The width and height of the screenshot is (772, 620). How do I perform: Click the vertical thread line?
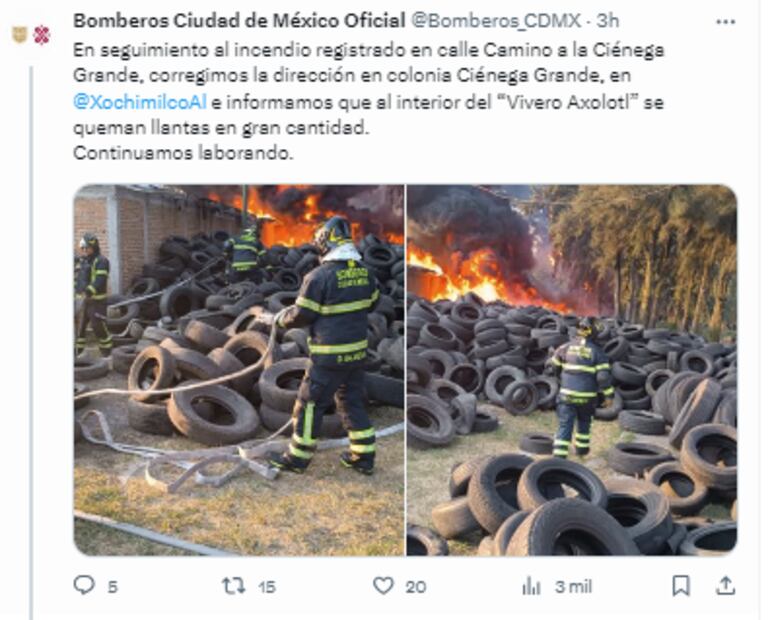[x=31, y=342]
